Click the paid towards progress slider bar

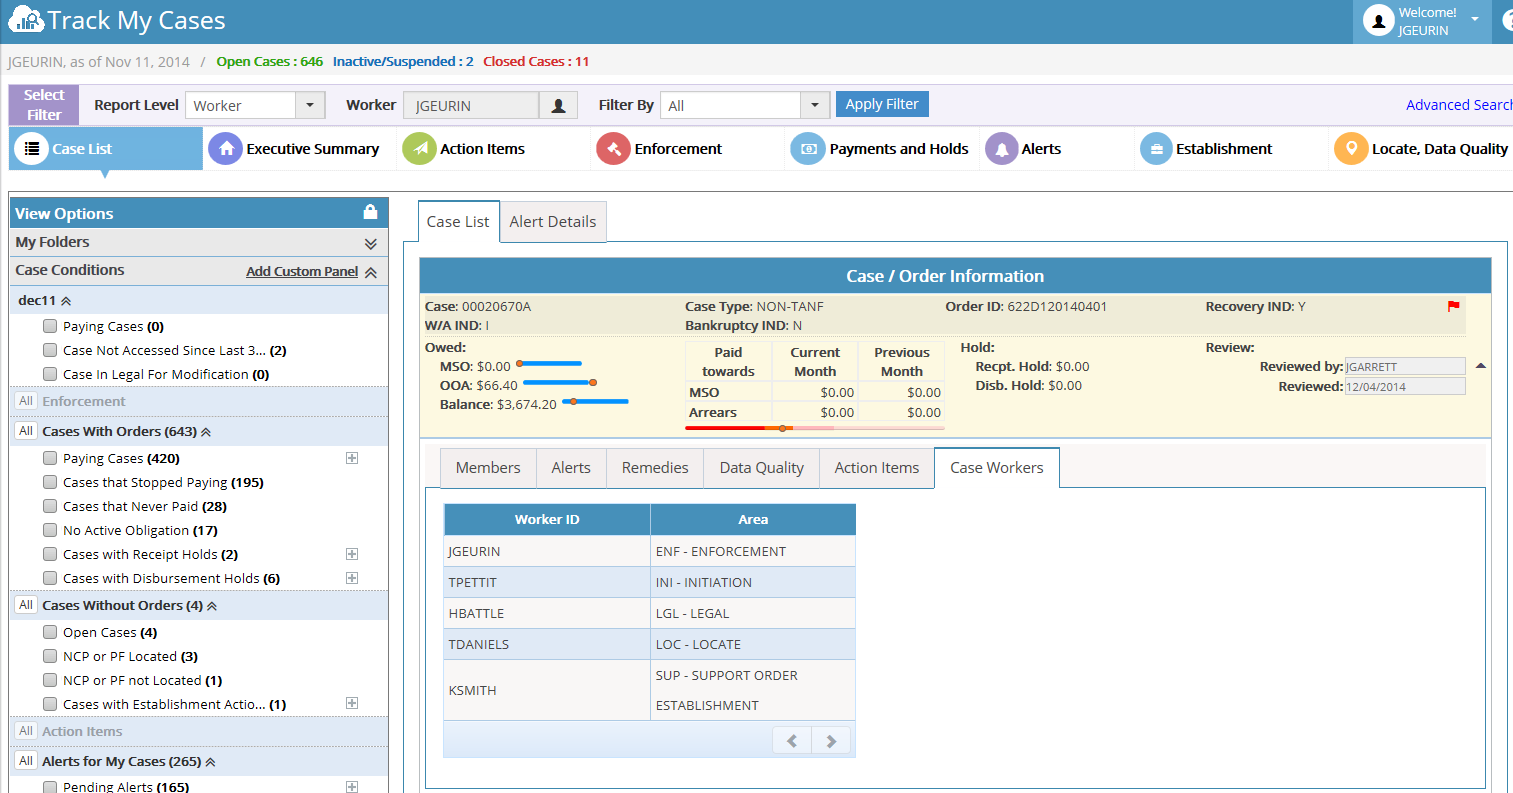tap(815, 428)
